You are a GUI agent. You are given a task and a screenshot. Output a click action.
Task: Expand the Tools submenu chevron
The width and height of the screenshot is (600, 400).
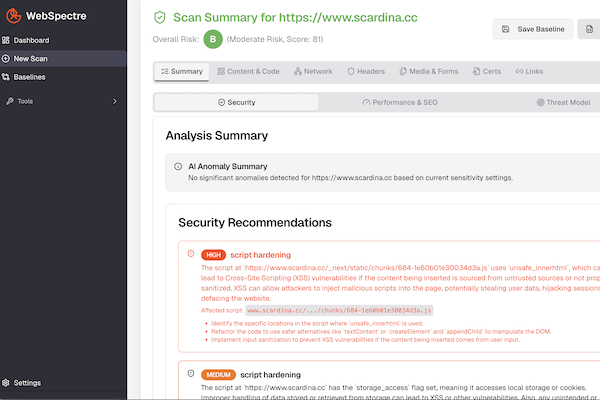coord(115,101)
